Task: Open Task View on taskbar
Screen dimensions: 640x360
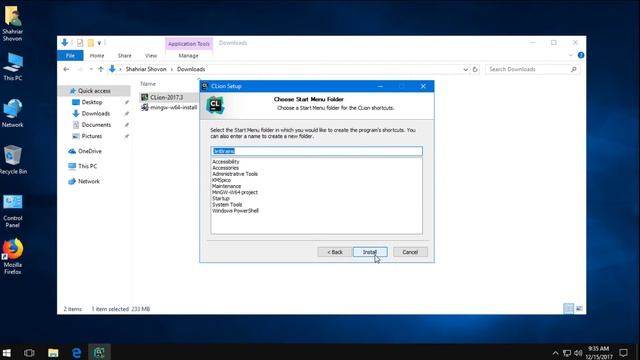Action: tap(29, 353)
